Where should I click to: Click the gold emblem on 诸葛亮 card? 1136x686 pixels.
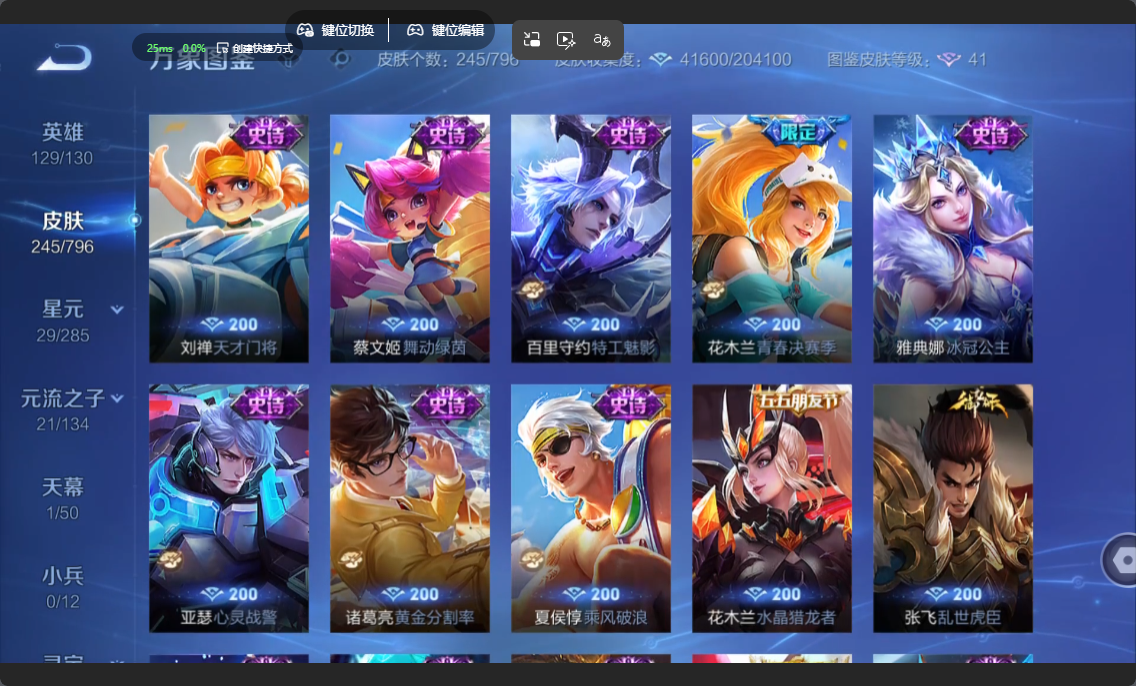click(x=351, y=559)
